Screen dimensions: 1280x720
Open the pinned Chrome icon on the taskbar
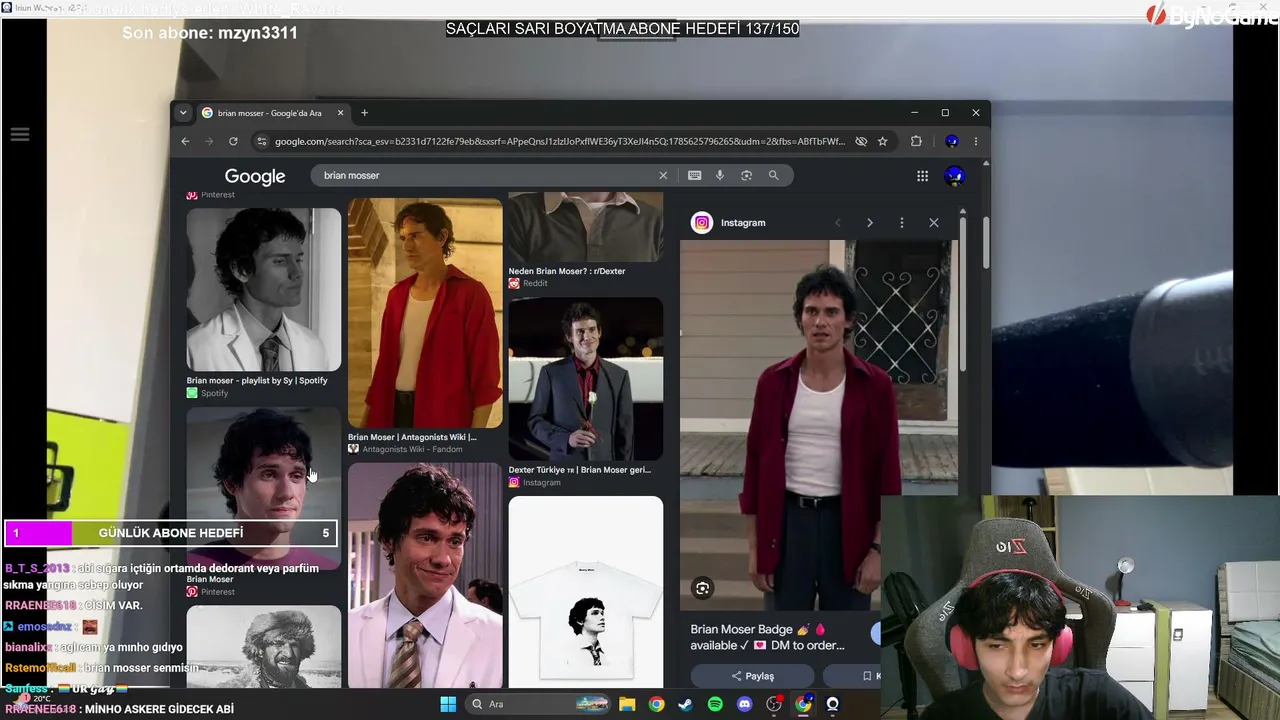click(656, 704)
